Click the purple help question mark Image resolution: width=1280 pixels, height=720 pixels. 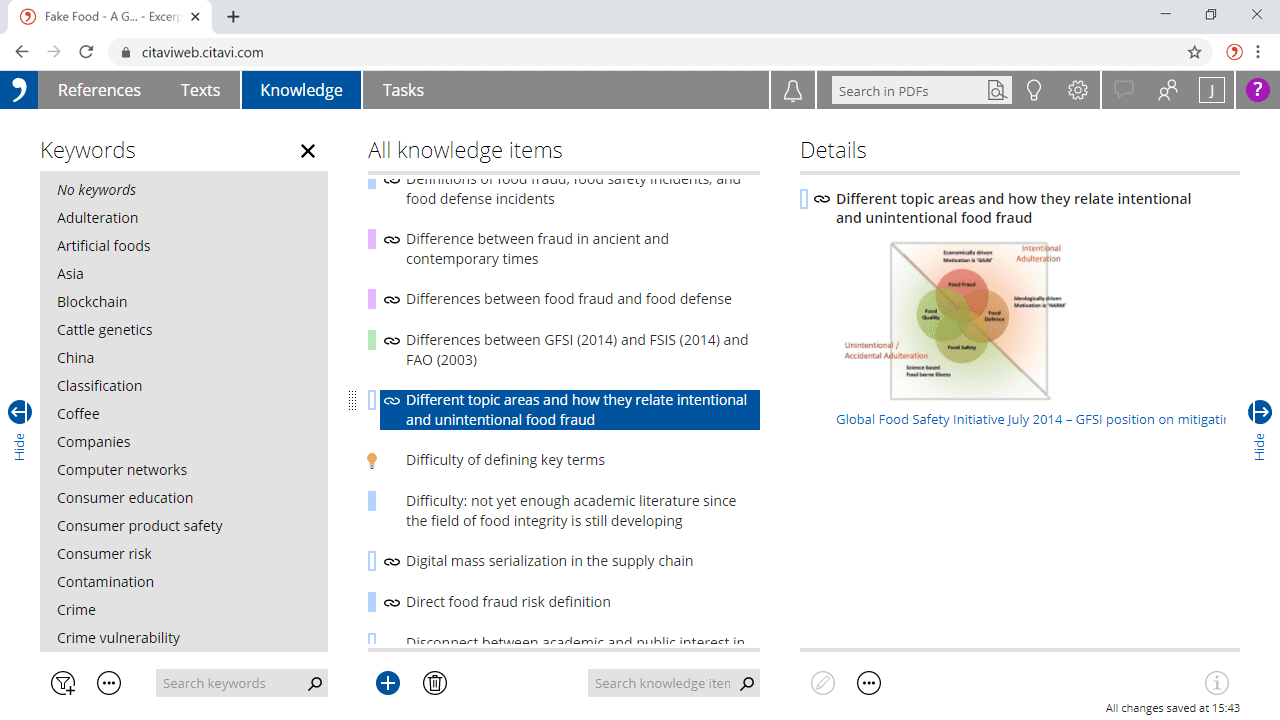pyautogui.click(x=1257, y=91)
